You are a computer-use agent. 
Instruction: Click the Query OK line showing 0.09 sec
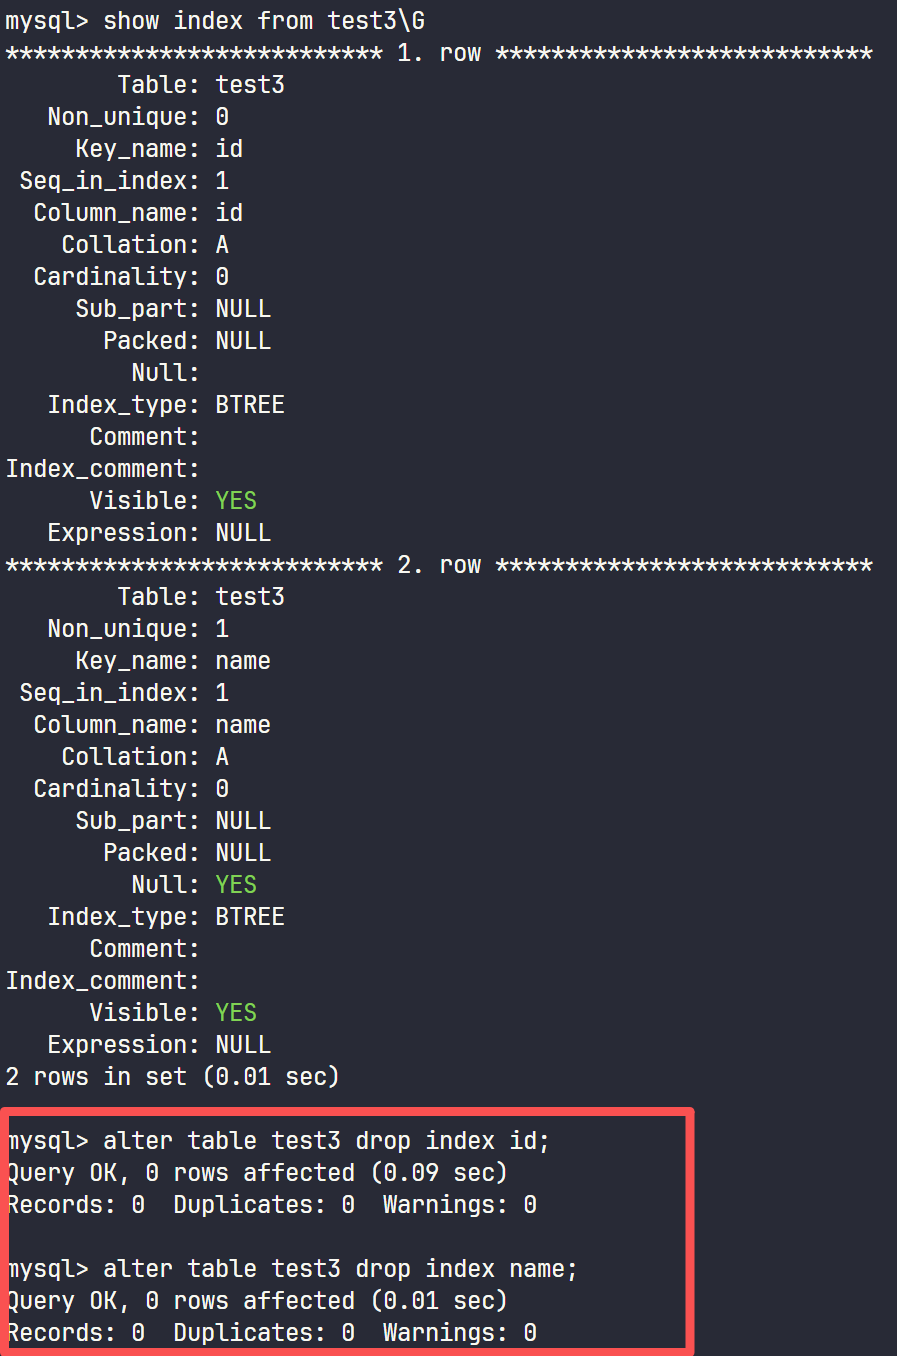pos(257,1173)
